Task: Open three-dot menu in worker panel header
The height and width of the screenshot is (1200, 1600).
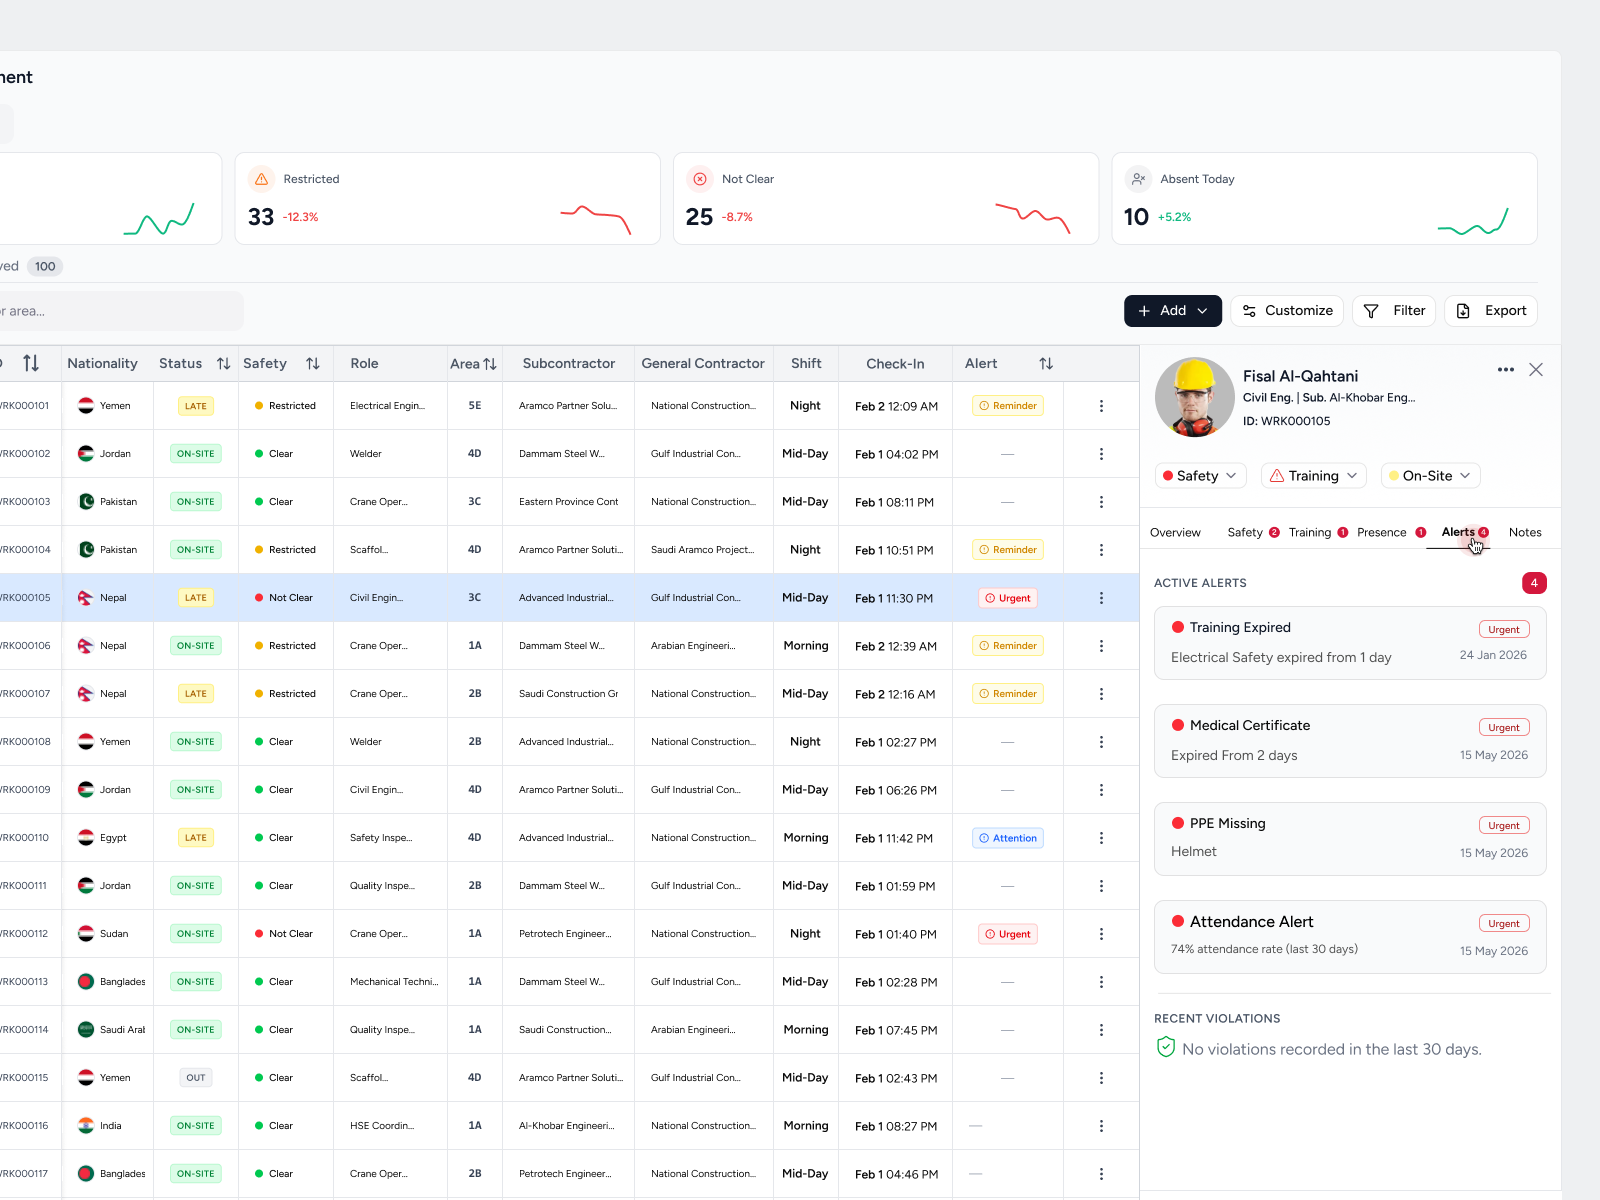Action: 1505,370
